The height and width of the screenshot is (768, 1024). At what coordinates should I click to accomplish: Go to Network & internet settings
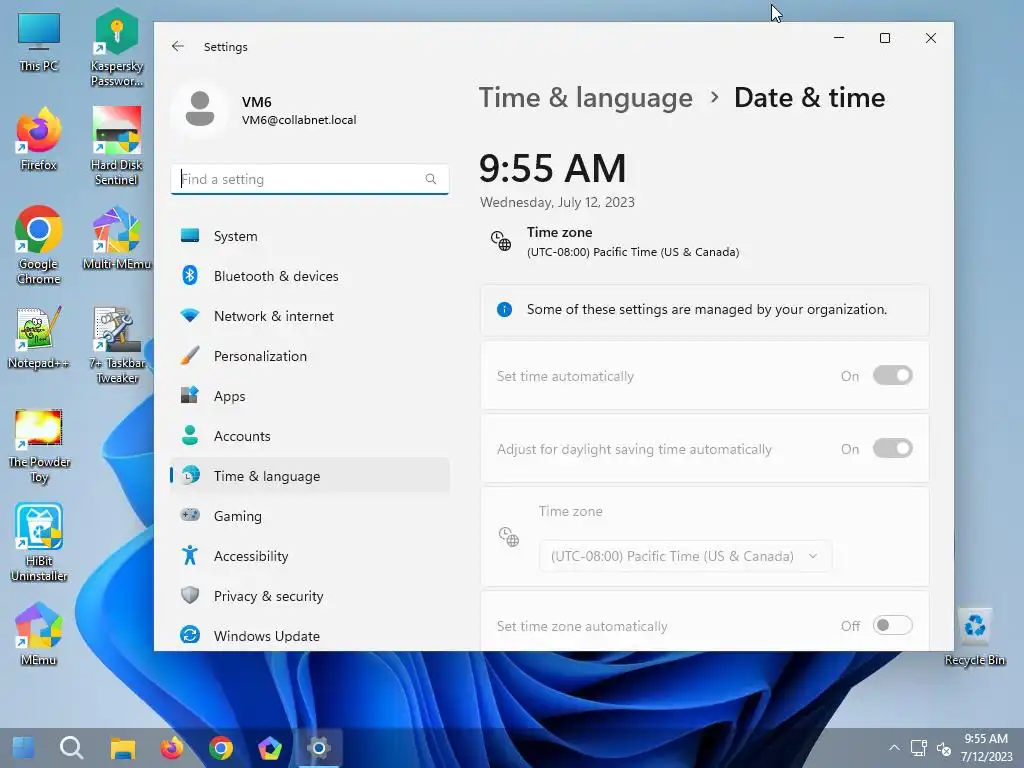(x=310, y=316)
